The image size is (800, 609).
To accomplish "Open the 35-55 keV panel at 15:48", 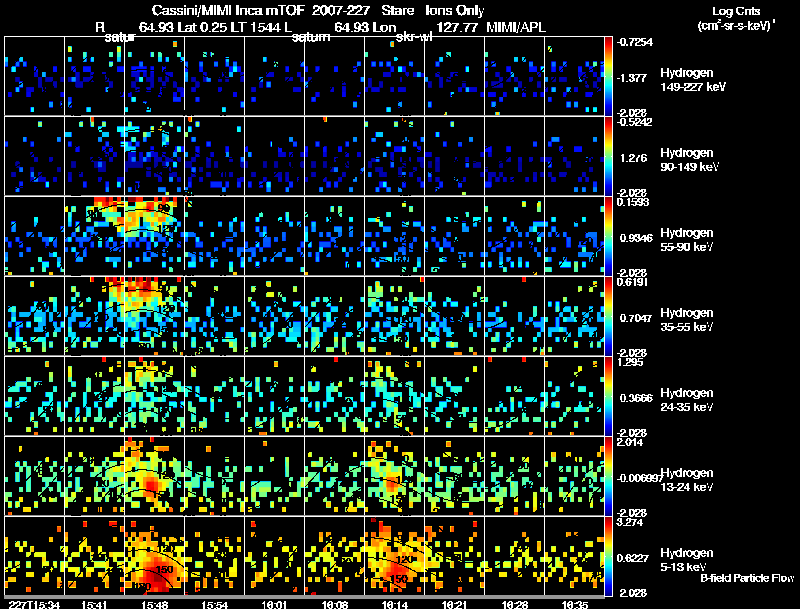I will (x=155, y=316).
